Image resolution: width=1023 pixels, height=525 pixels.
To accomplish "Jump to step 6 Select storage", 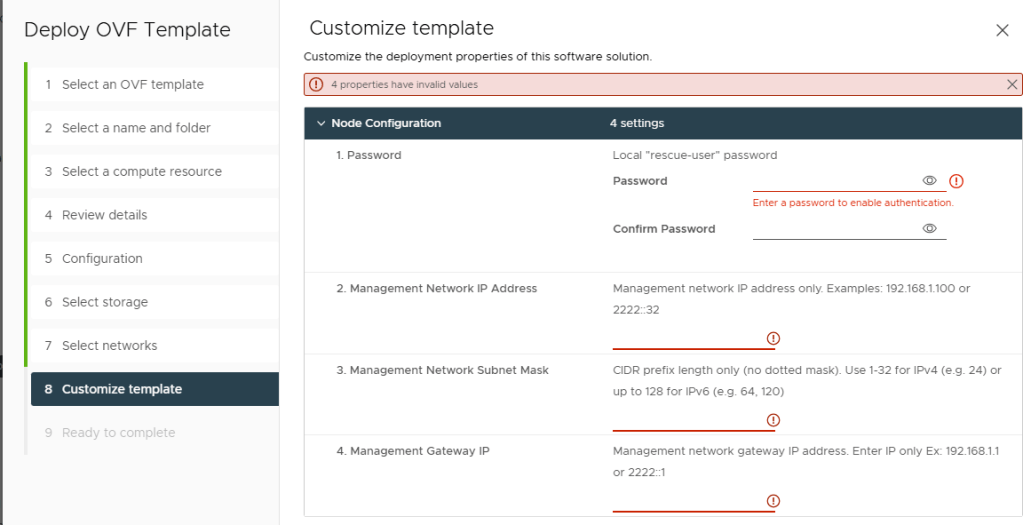I will [x=155, y=302].
